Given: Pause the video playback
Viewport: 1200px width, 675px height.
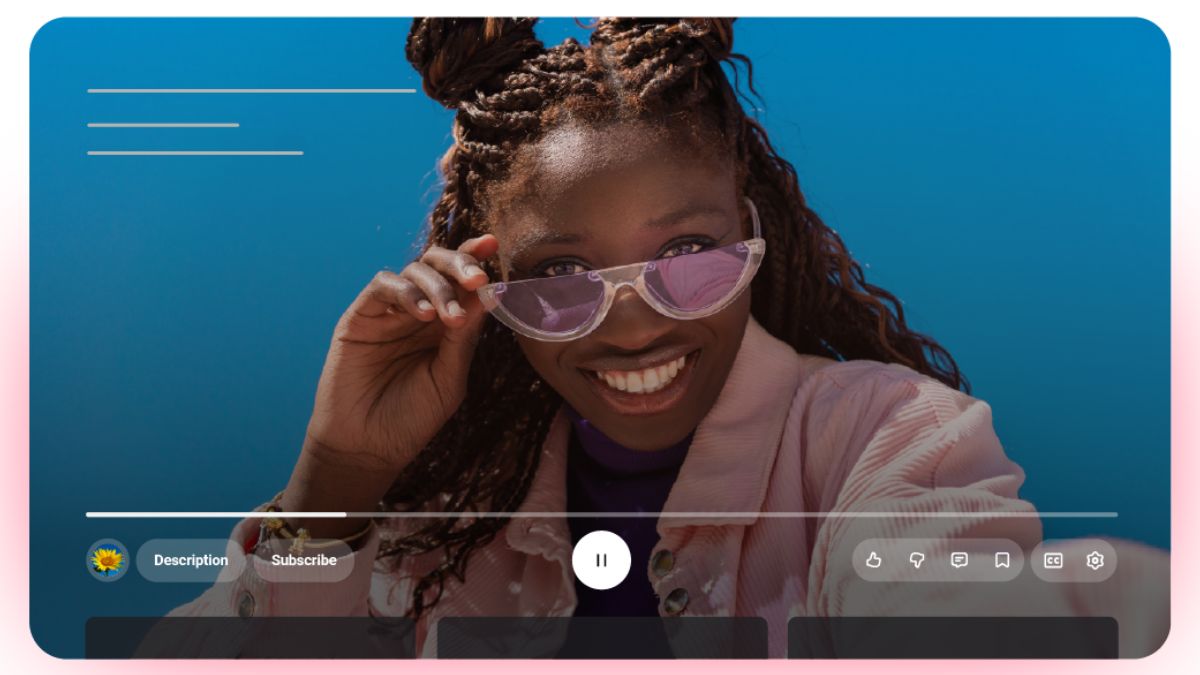Looking at the screenshot, I should pyautogui.click(x=601, y=560).
